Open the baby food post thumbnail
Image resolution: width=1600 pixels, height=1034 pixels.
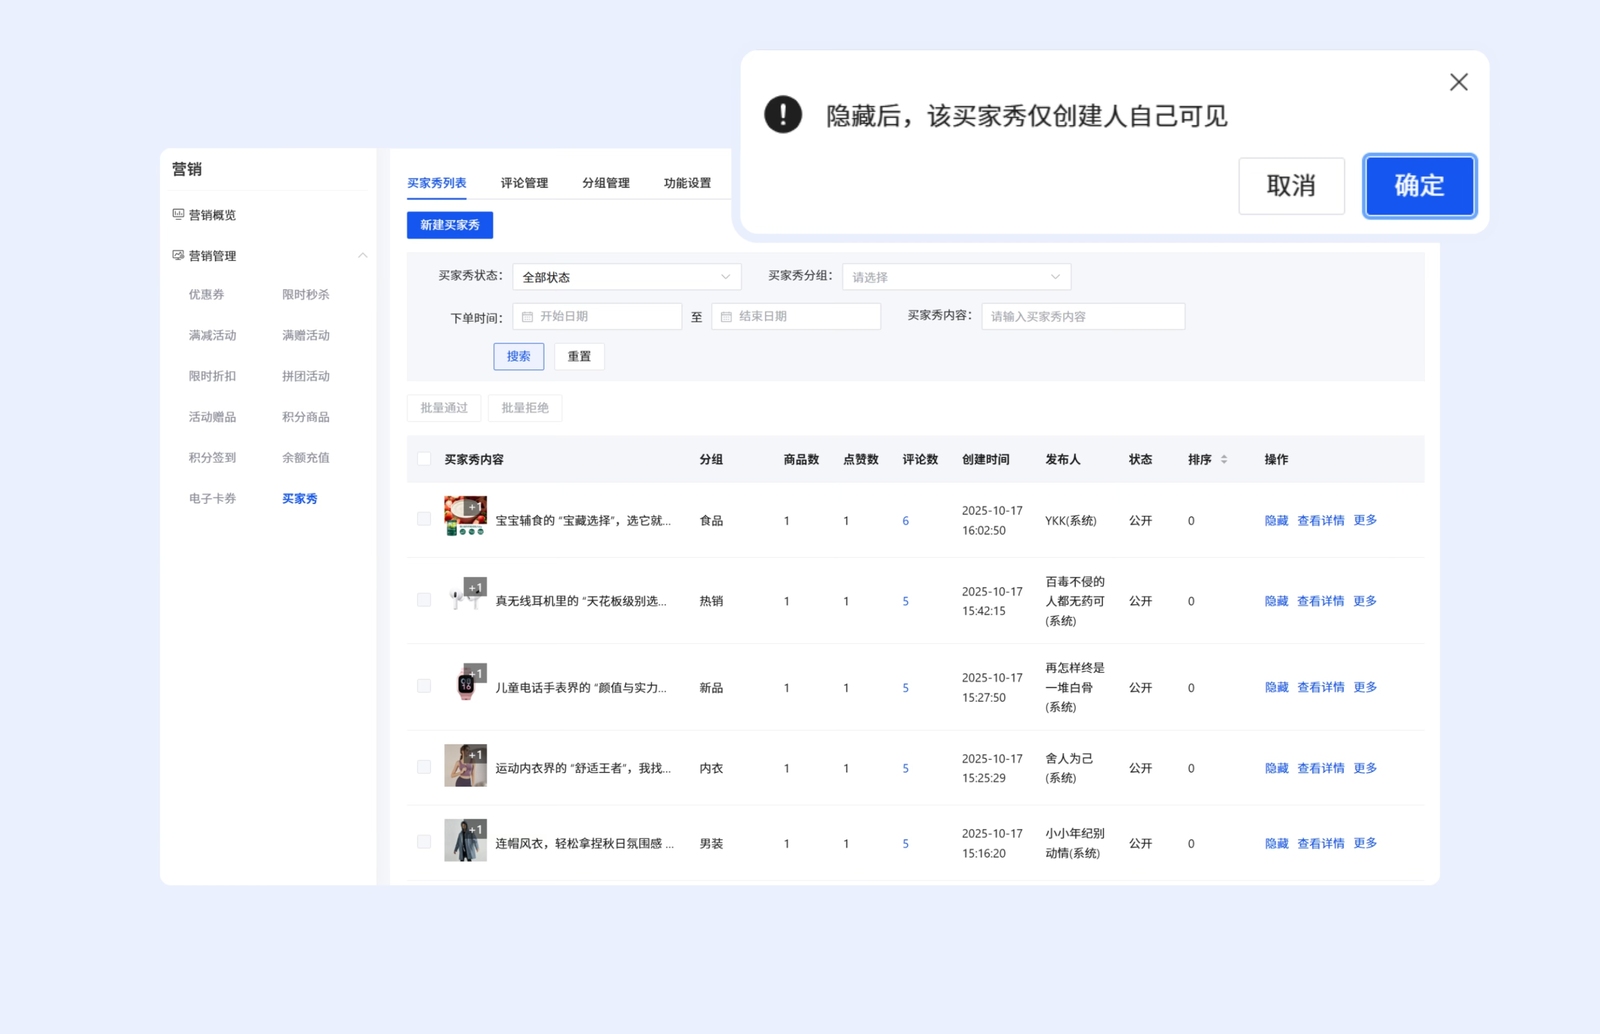point(465,516)
